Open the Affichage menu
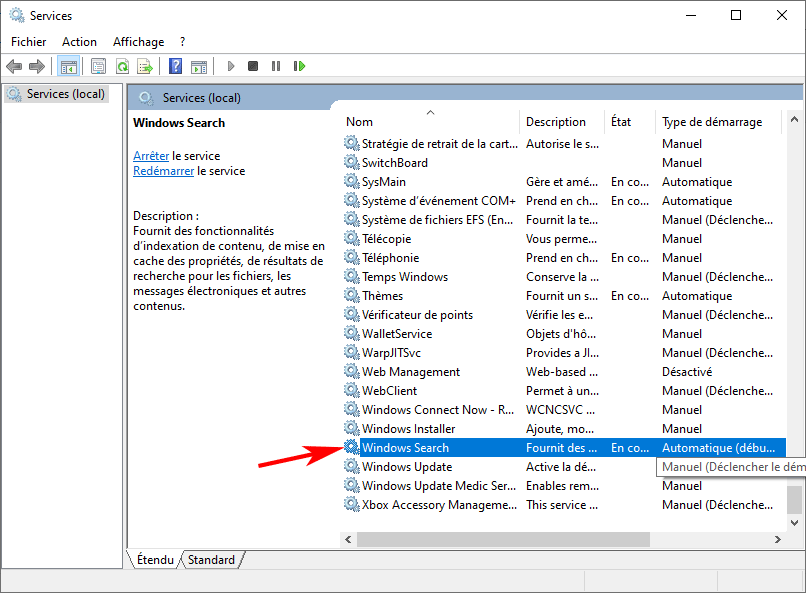Image resolution: width=806 pixels, height=593 pixels. (x=139, y=42)
